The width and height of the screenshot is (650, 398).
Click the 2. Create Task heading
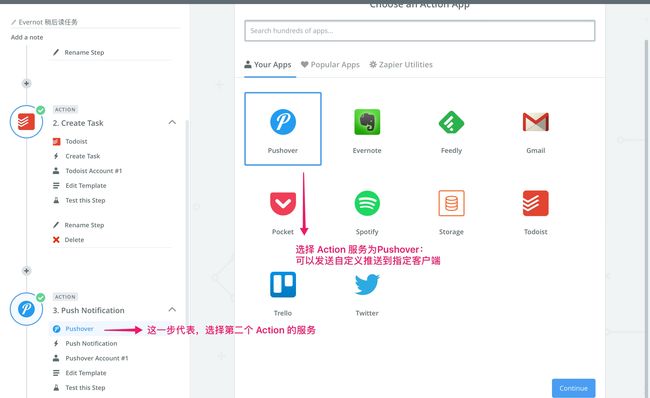[78, 123]
